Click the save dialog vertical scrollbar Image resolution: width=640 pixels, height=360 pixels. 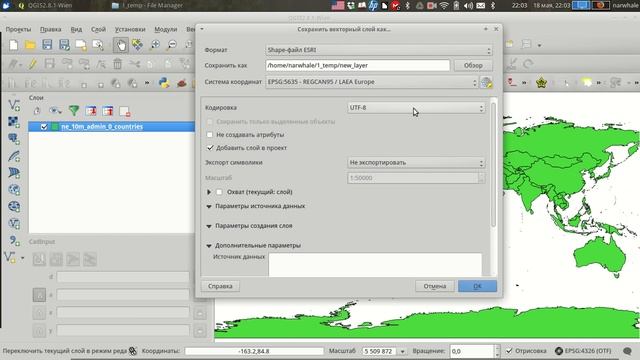tap(493, 165)
